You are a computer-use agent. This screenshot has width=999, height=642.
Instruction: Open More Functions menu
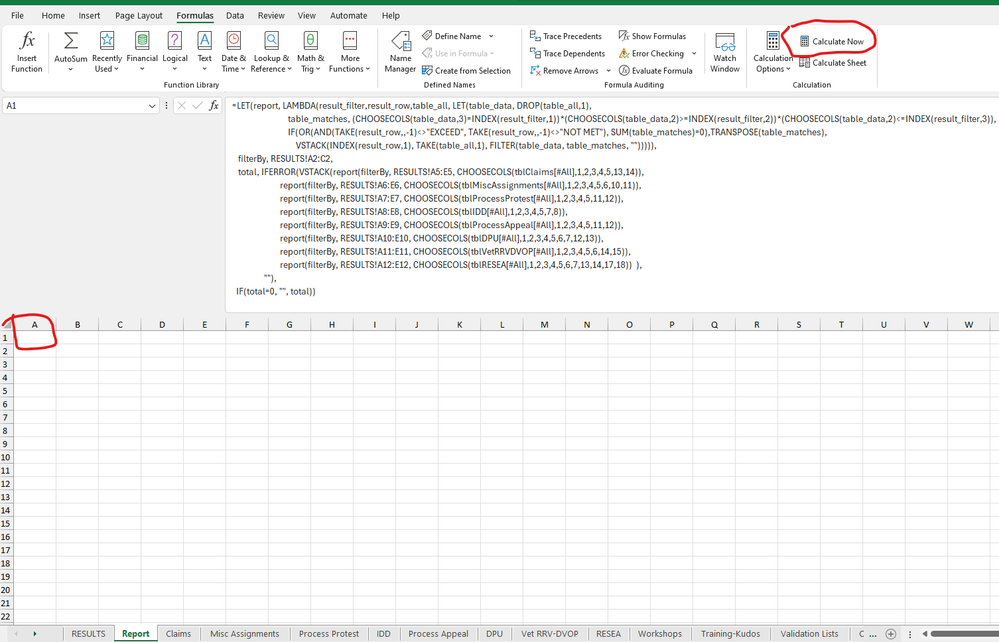pyautogui.click(x=350, y=52)
